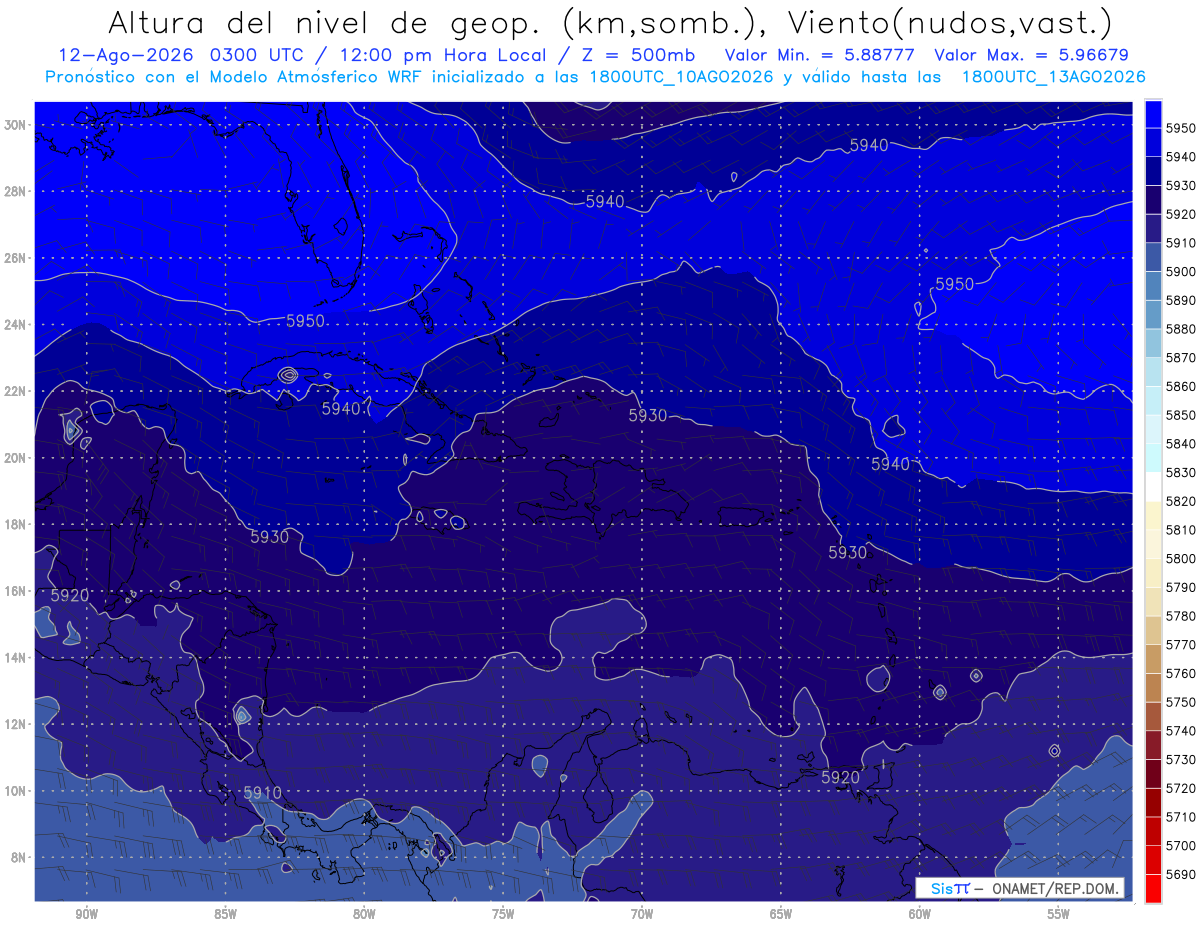Viewport: 1200px width, 927px height.
Task: Click the '5930' contour label north of Hispaniola
Action: click(648, 415)
